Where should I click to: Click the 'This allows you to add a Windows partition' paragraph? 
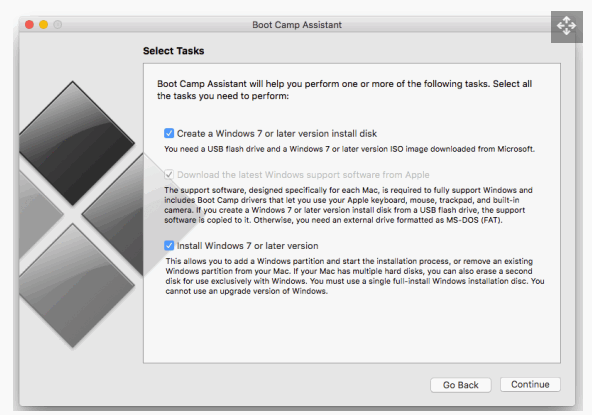coord(355,276)
